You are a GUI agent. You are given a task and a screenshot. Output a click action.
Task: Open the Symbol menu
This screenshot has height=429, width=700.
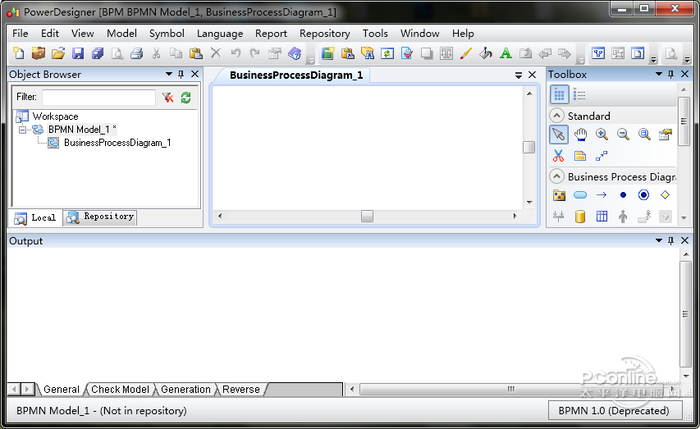[167, 33]
